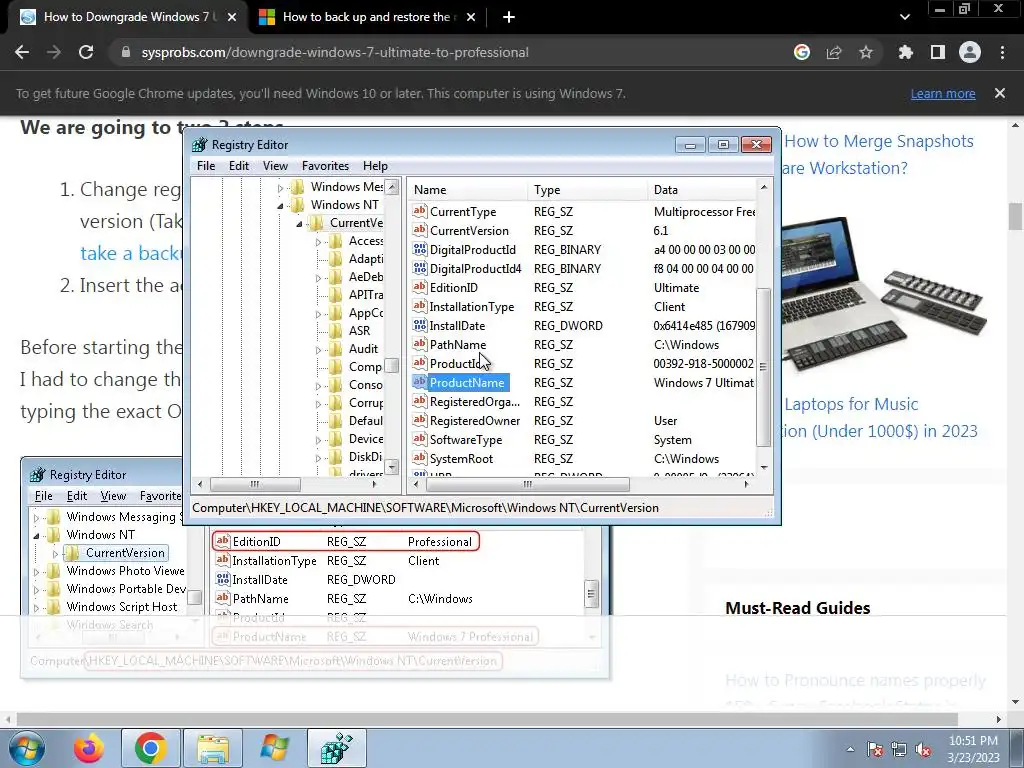Open the Favorites menu in Registry Editor
The image size is (1024, 768).
[x=325, y=166]
